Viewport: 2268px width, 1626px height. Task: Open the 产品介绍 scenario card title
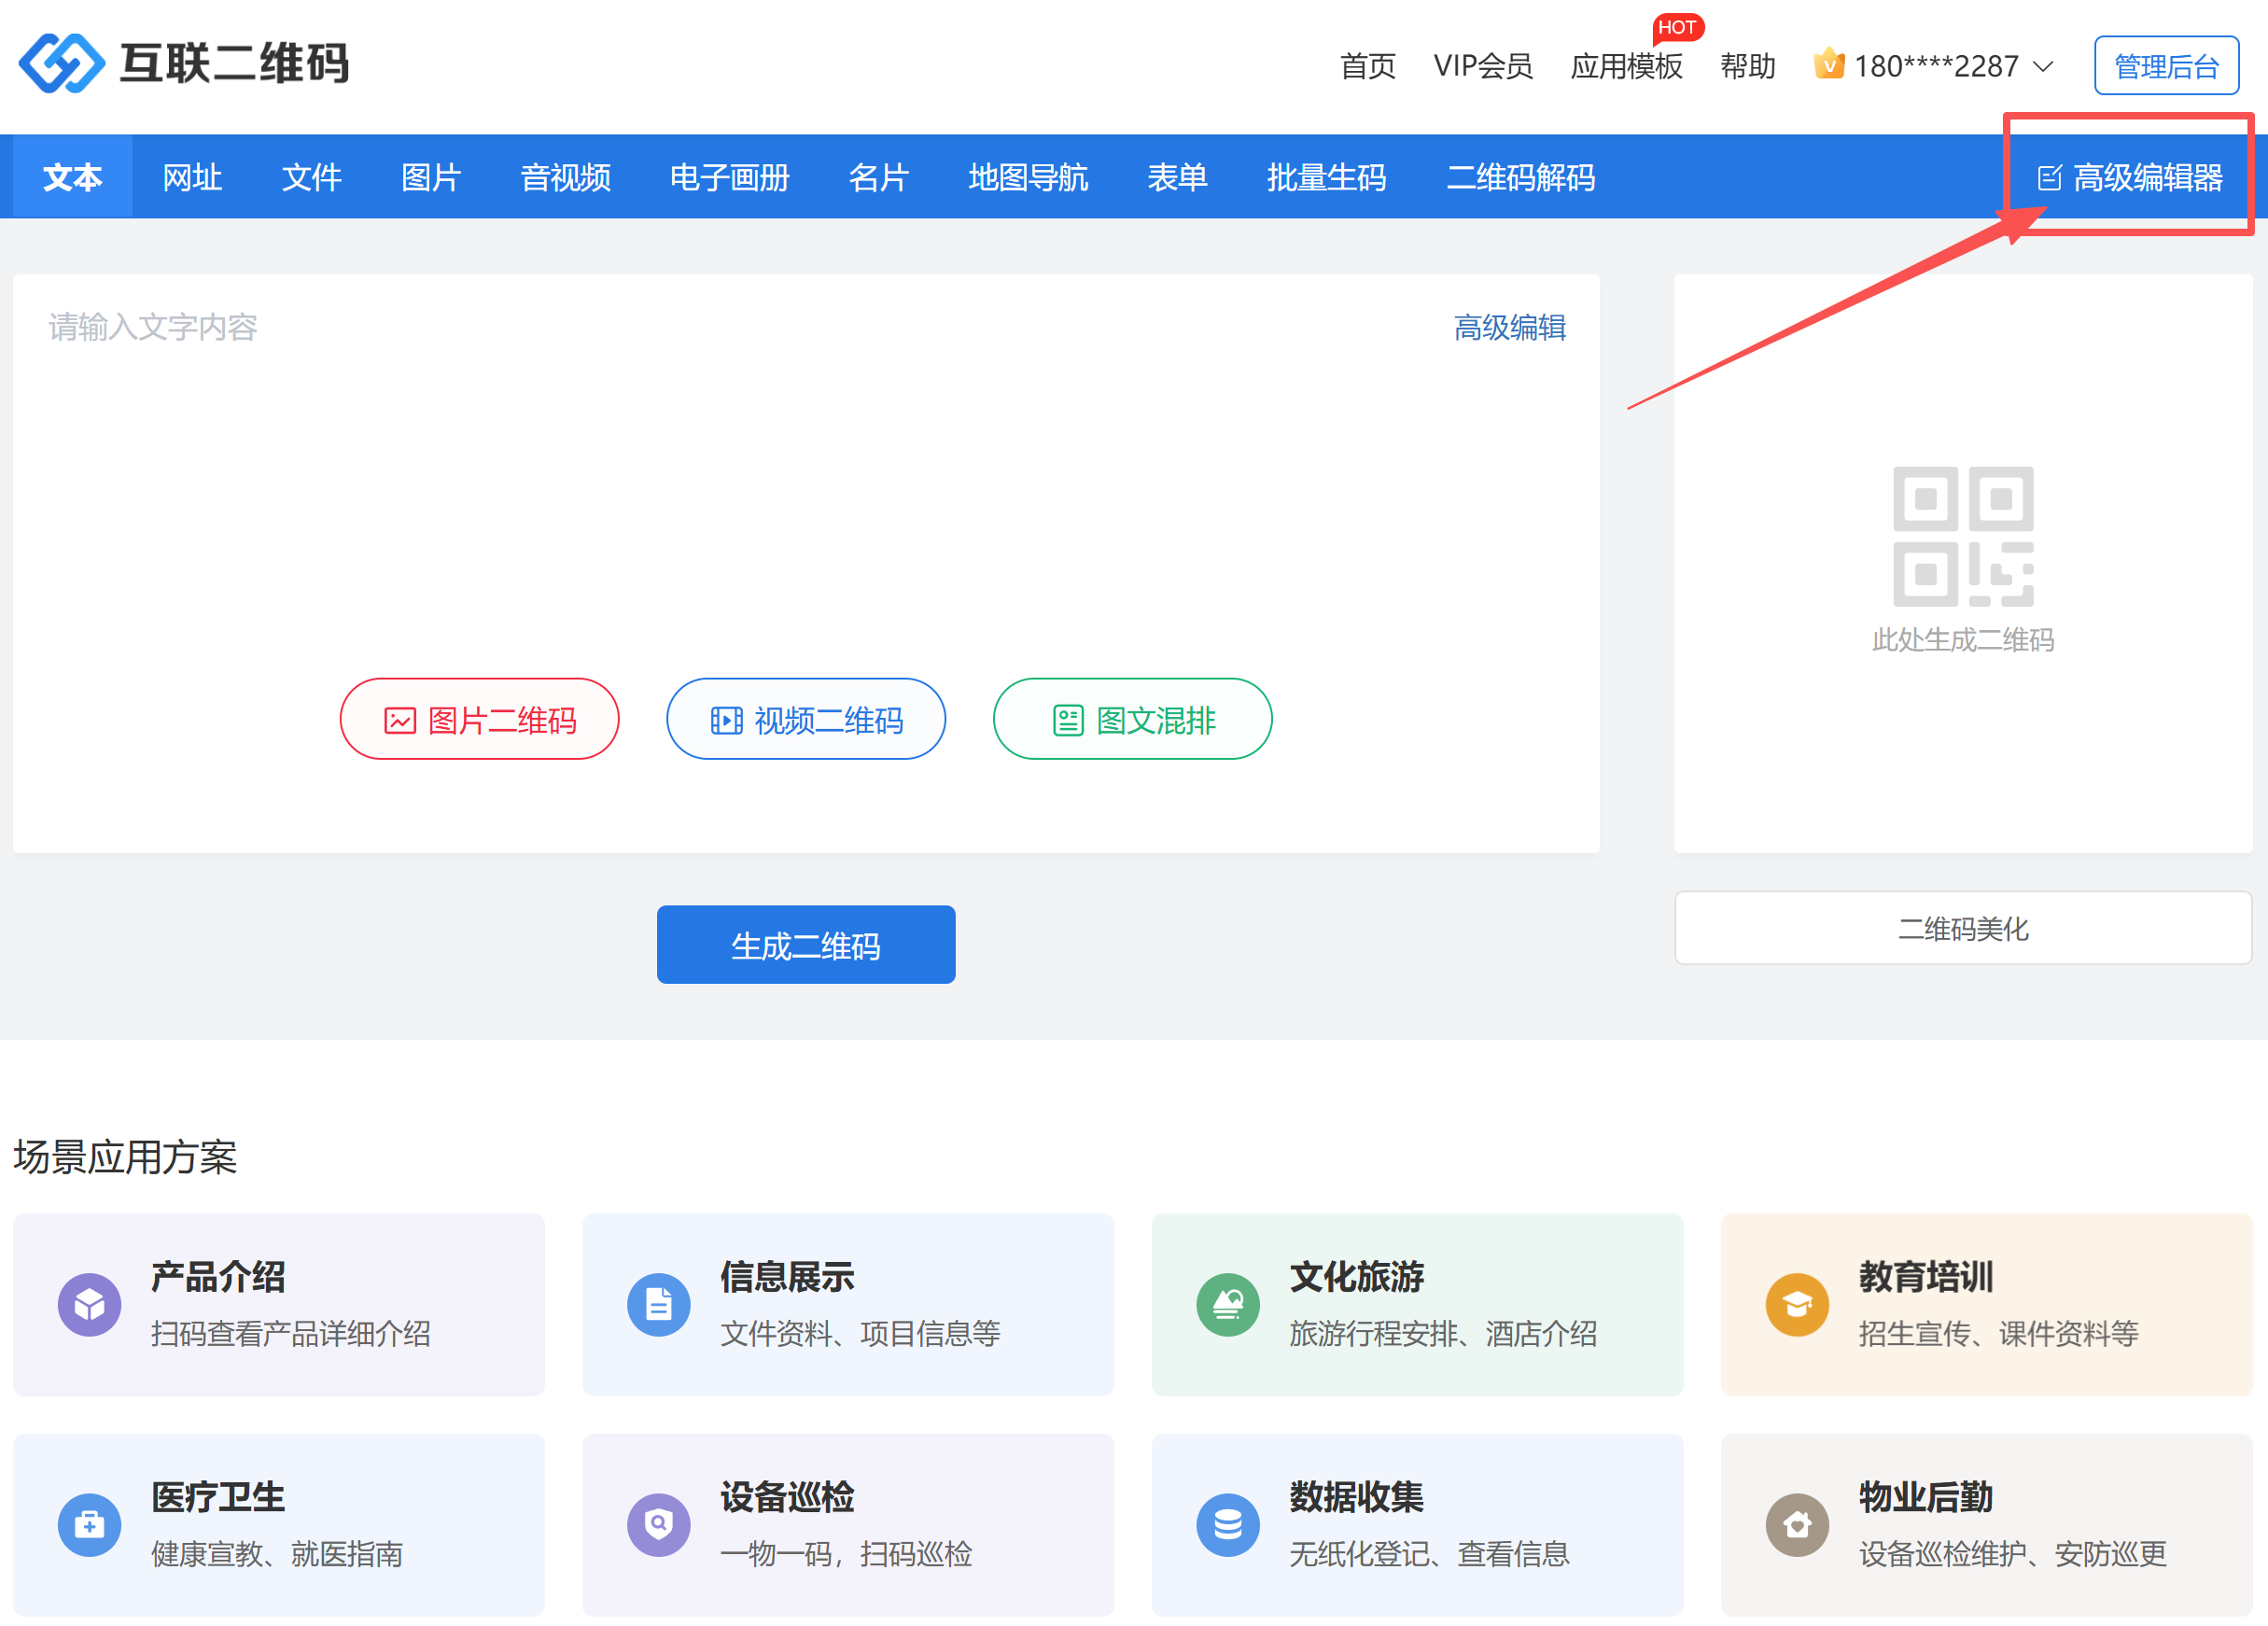(218, 1277)
